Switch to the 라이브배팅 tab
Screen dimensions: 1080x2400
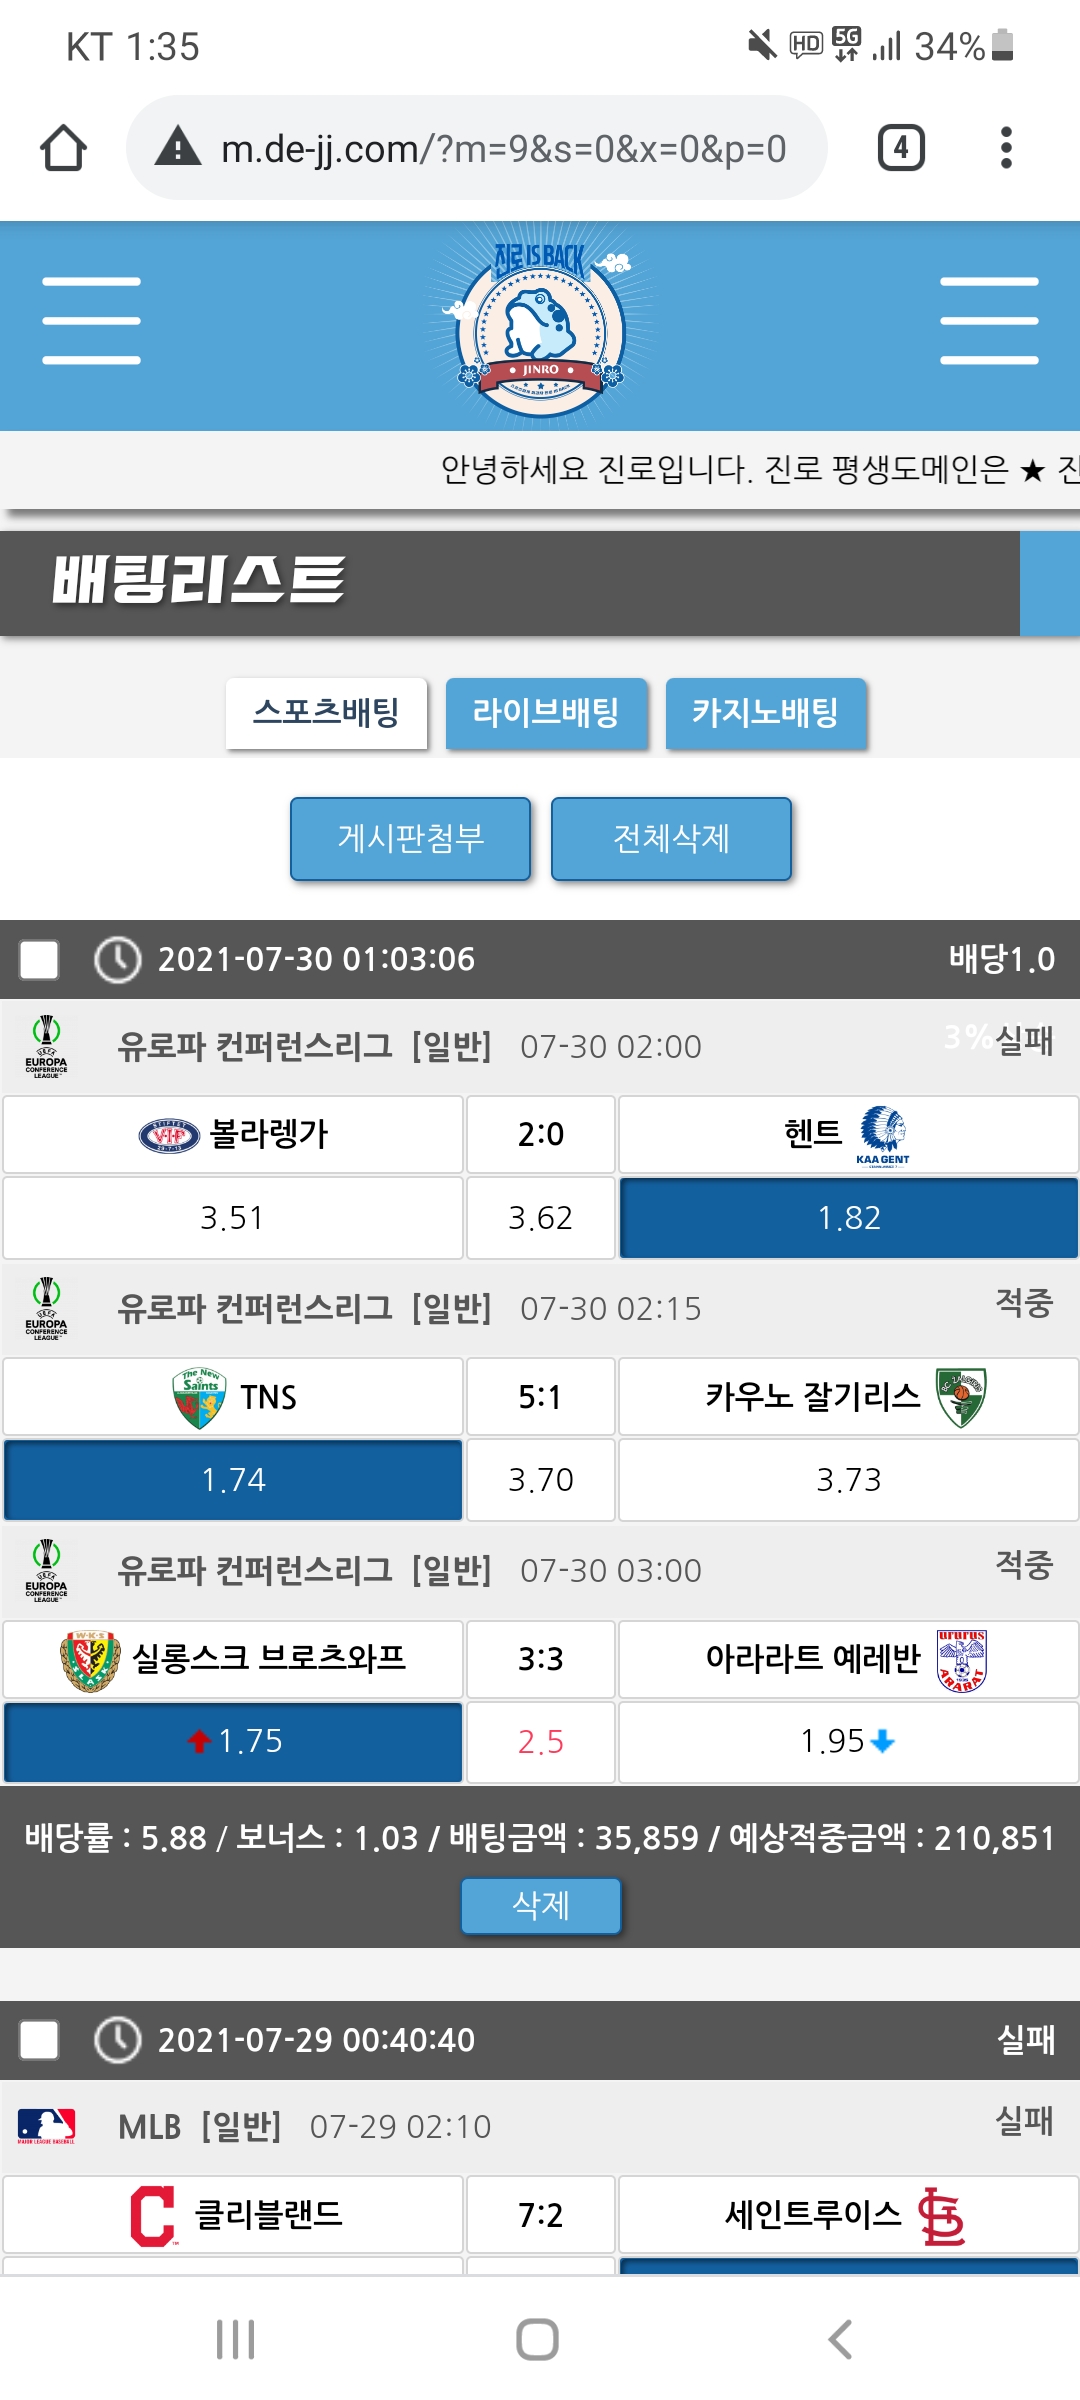[546, 713]
